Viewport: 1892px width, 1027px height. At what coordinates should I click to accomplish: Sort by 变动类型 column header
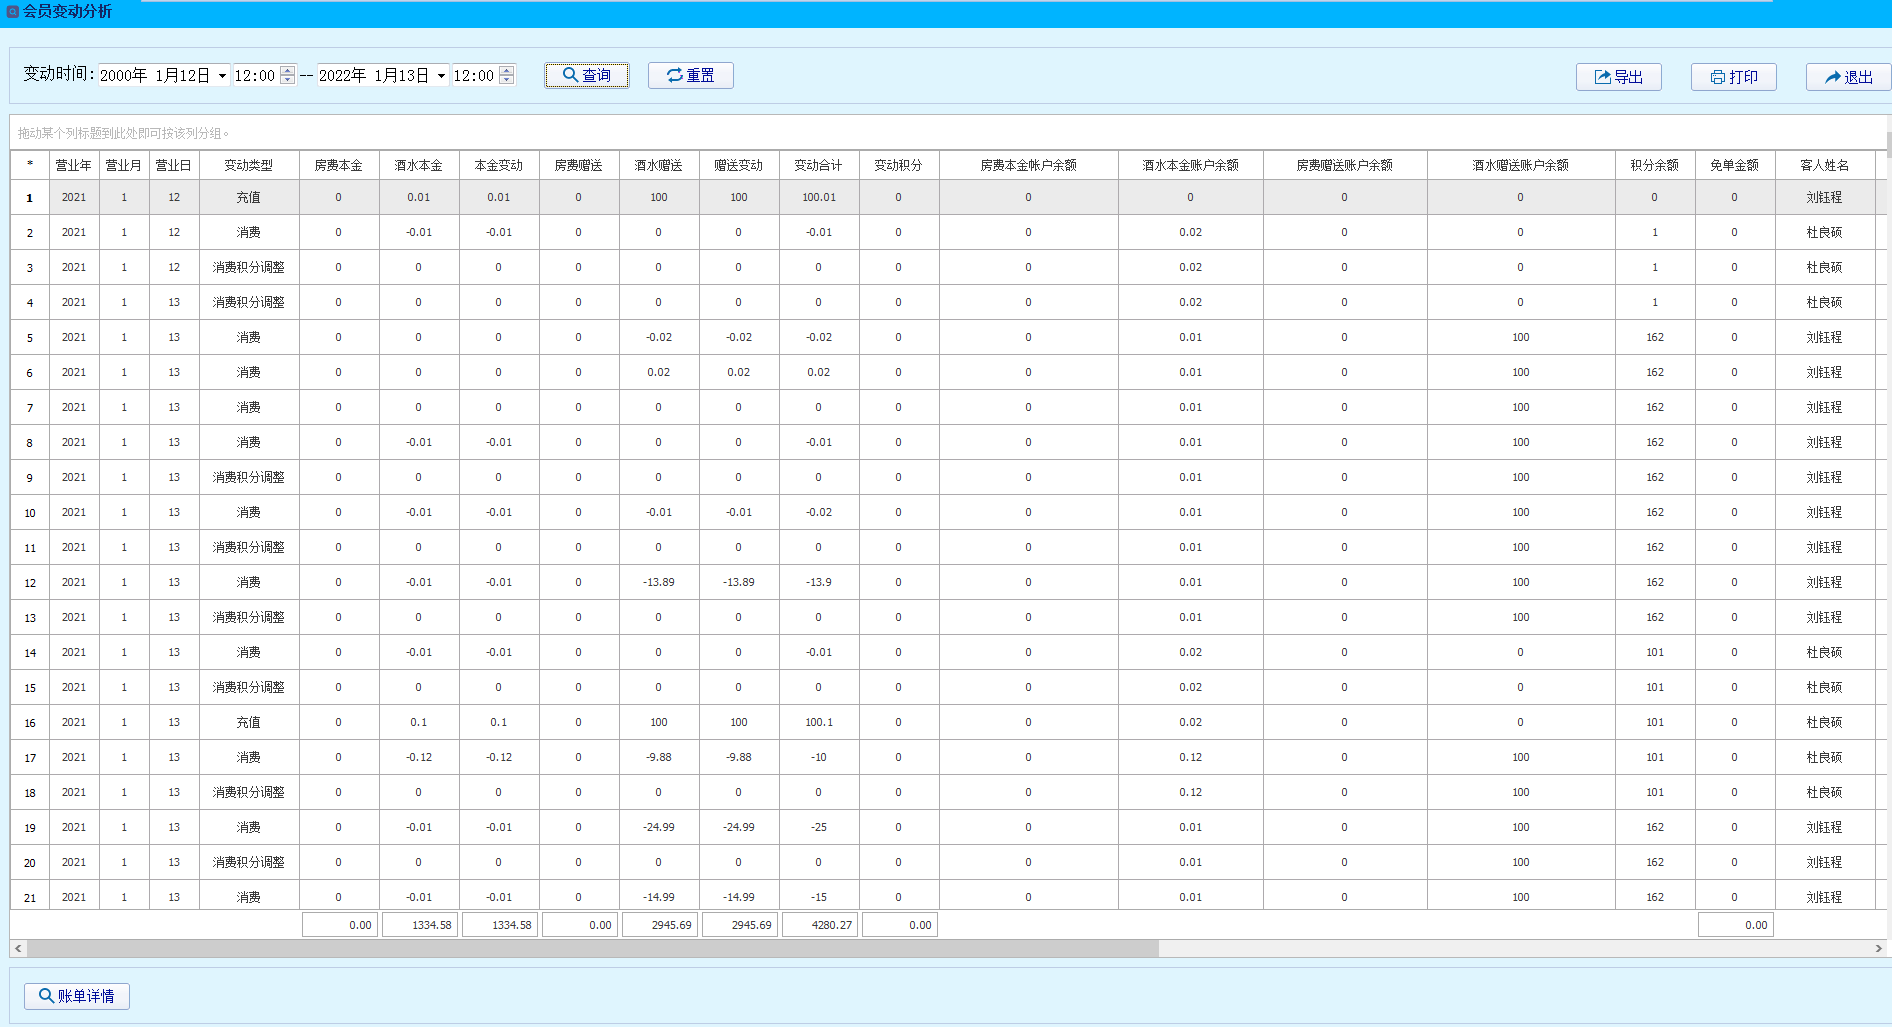[249, 165]
